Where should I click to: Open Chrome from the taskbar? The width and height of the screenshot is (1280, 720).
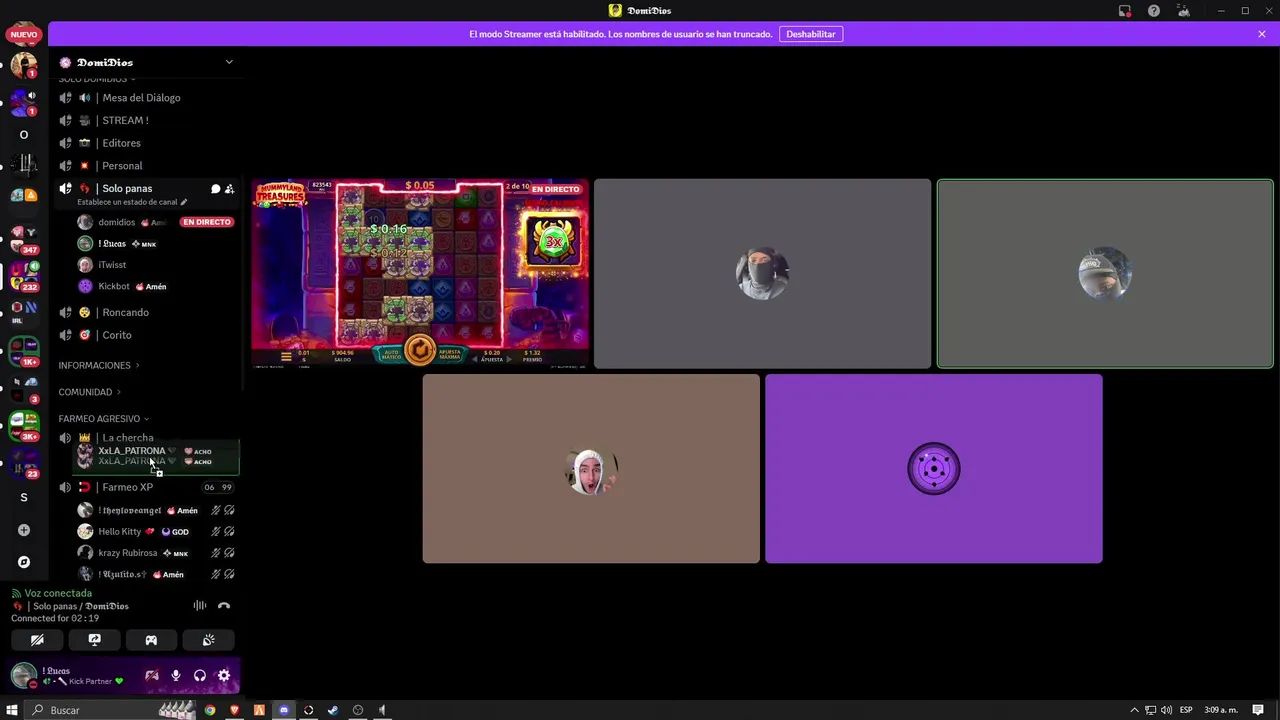coord(210,710)
